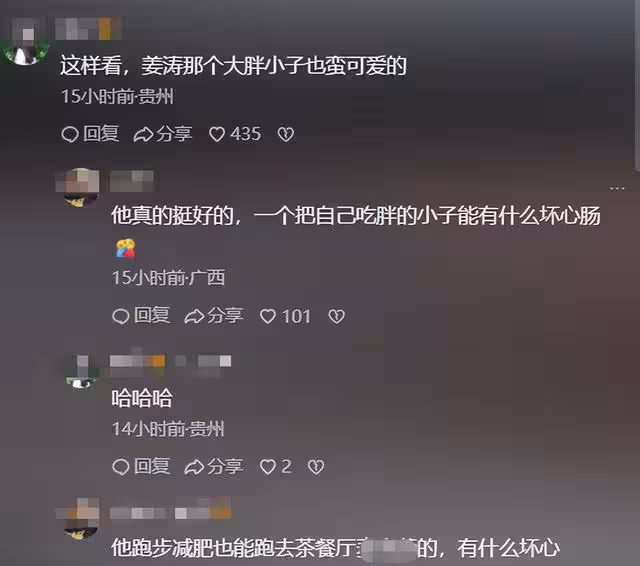Open the top commenter's avatar profile
The width and height of the screenshot is (640, 566).
[x=26, y=41]
